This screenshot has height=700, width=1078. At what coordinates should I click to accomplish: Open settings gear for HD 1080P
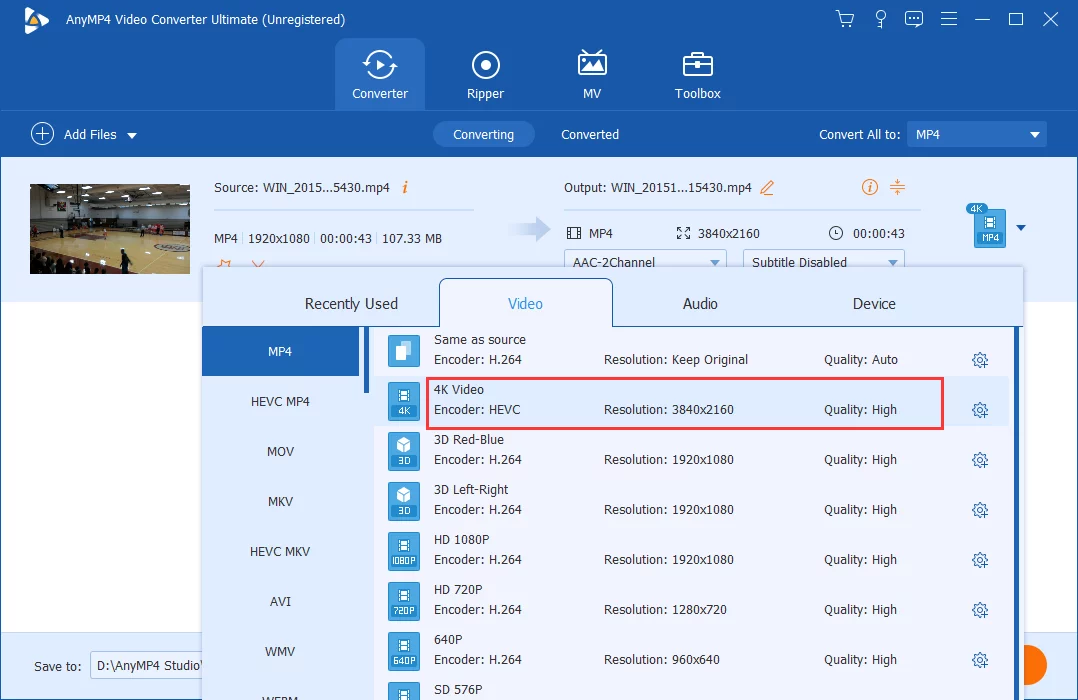click(x=980, y=560)
